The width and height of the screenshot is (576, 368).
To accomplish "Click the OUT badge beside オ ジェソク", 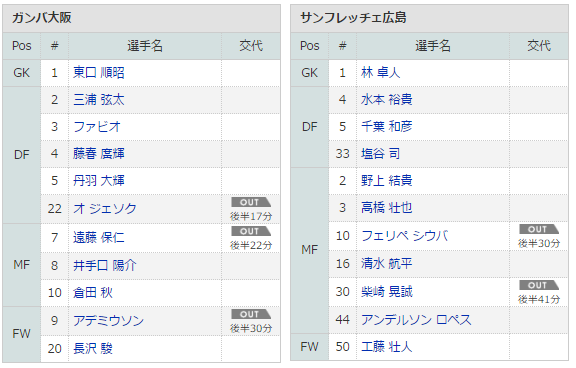I will [251, 202].
